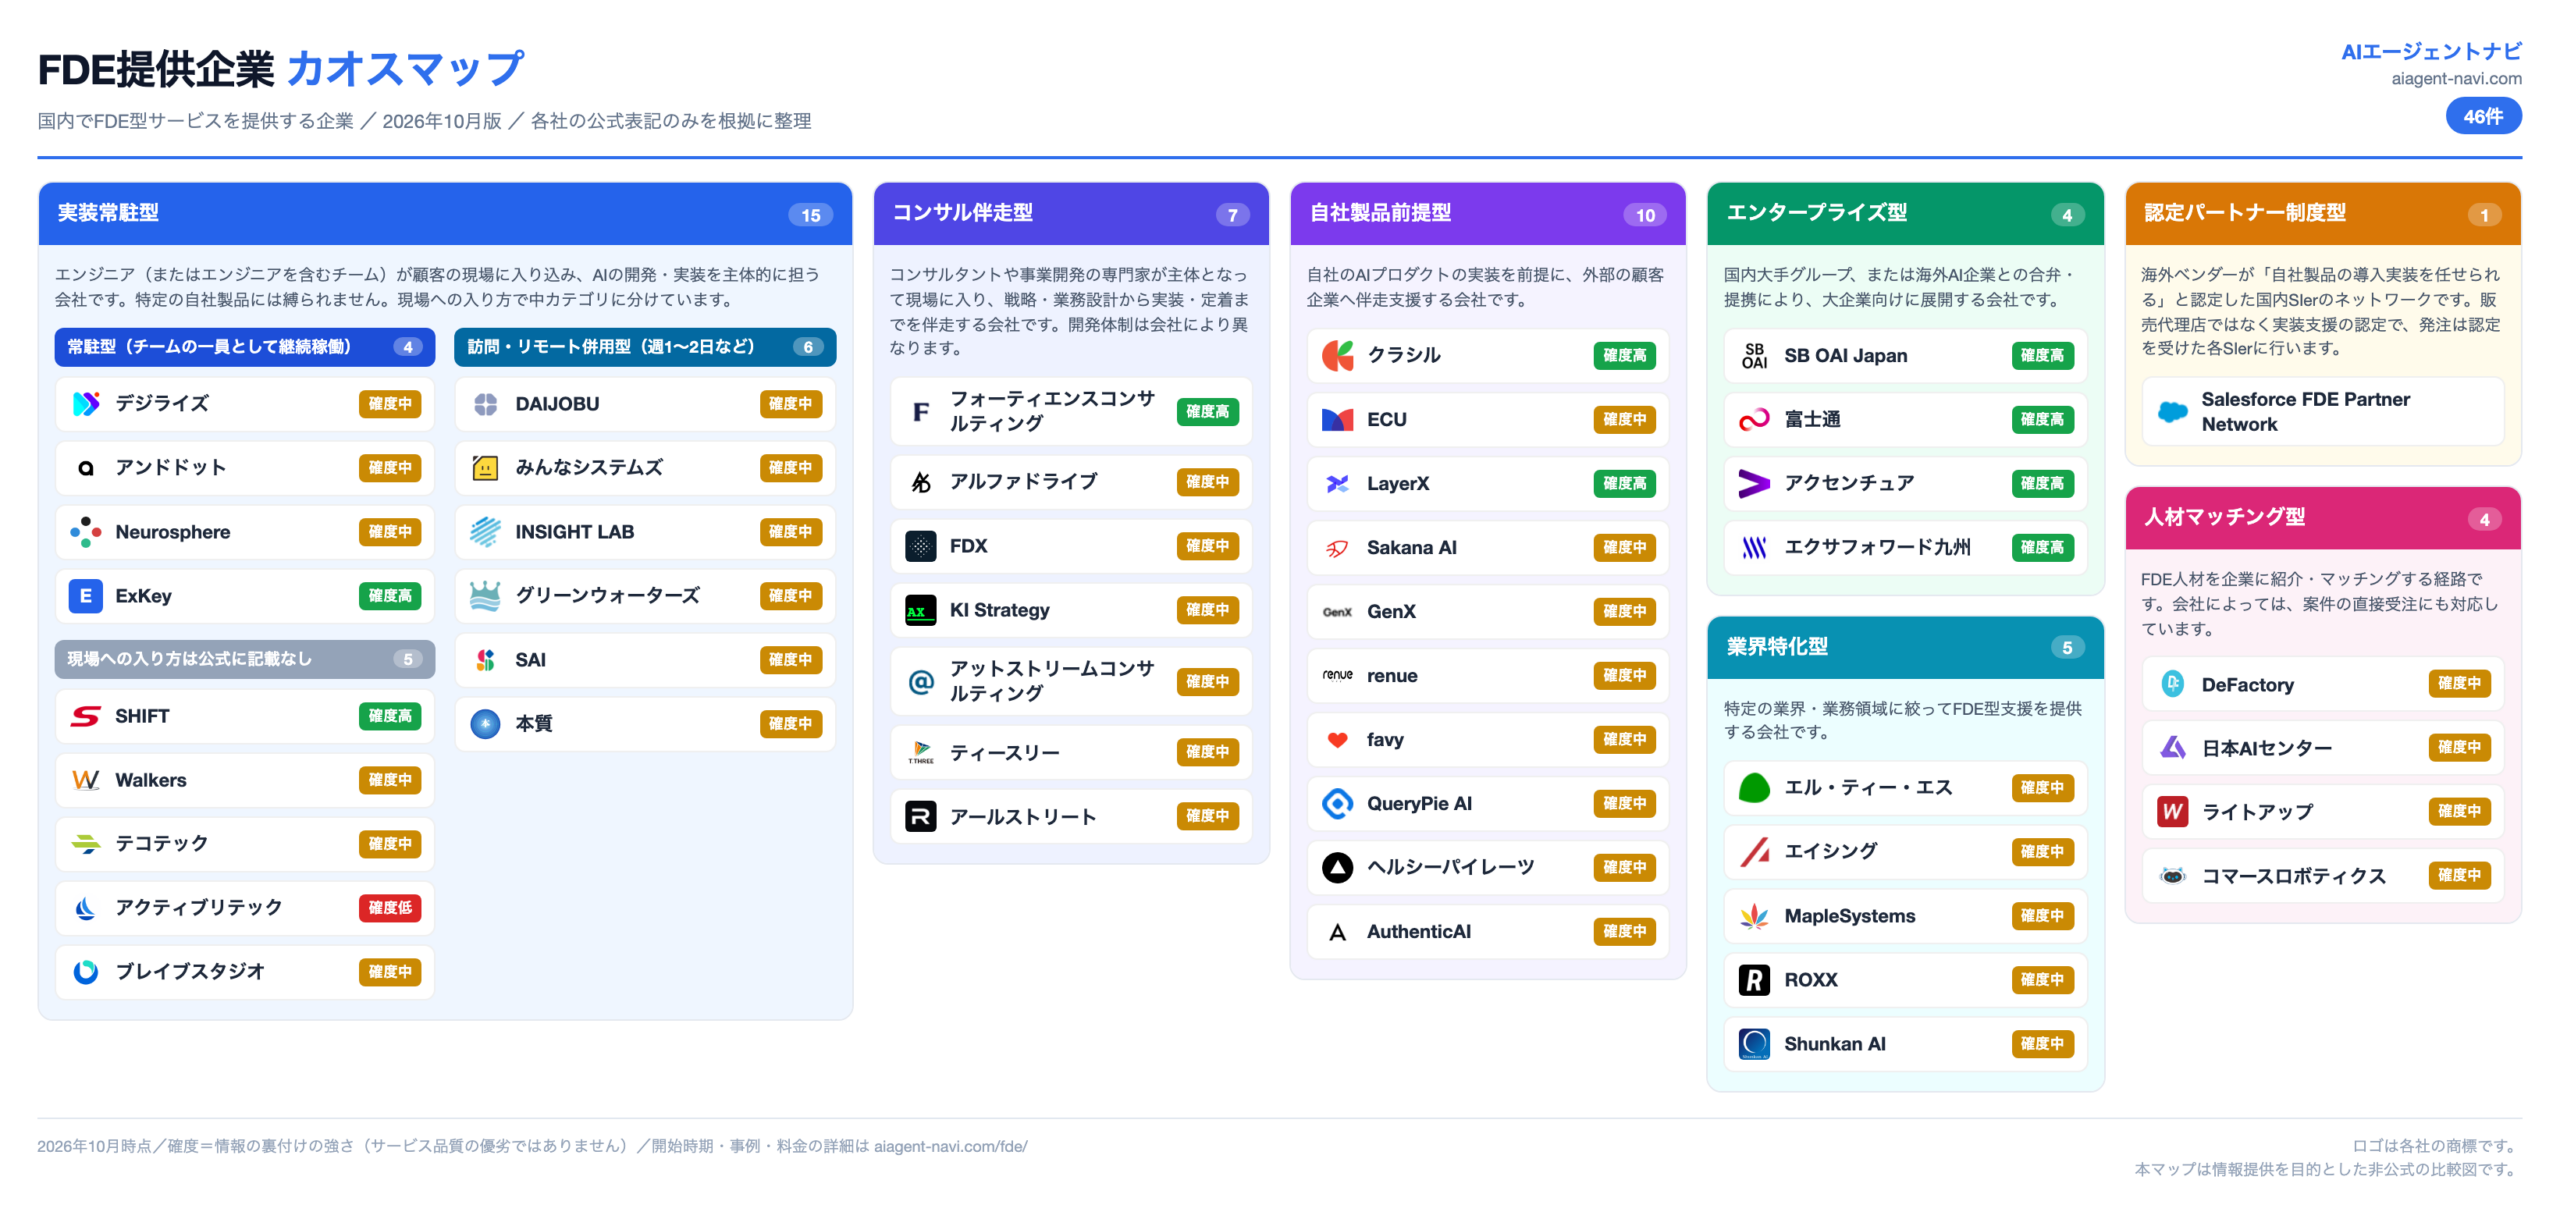Click the アットストリームコンサルティング company name
The height and width of the screenshot is (1219, 2560).
[x=1053, y=682]
